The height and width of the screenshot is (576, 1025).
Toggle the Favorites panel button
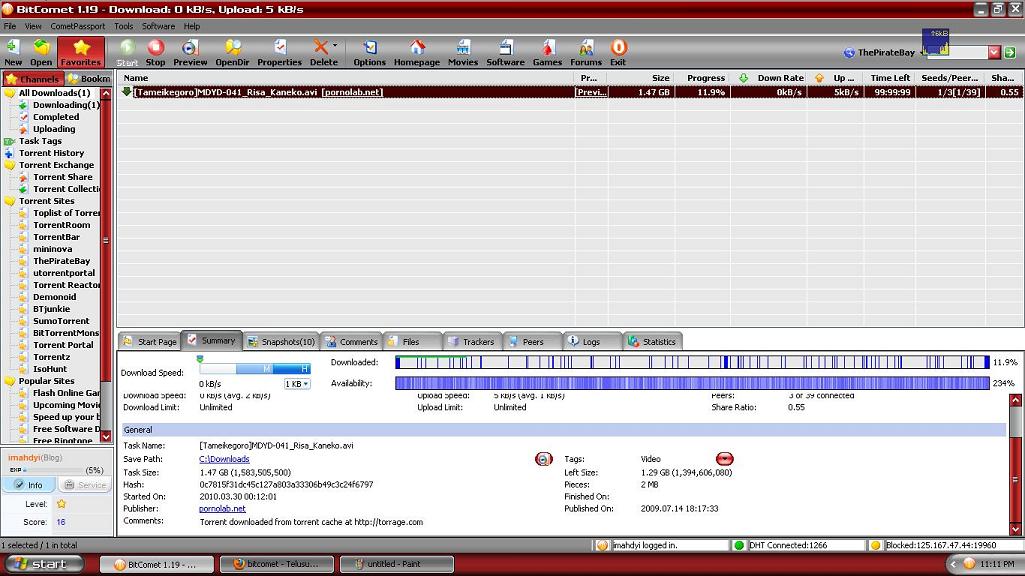(81, 52)
